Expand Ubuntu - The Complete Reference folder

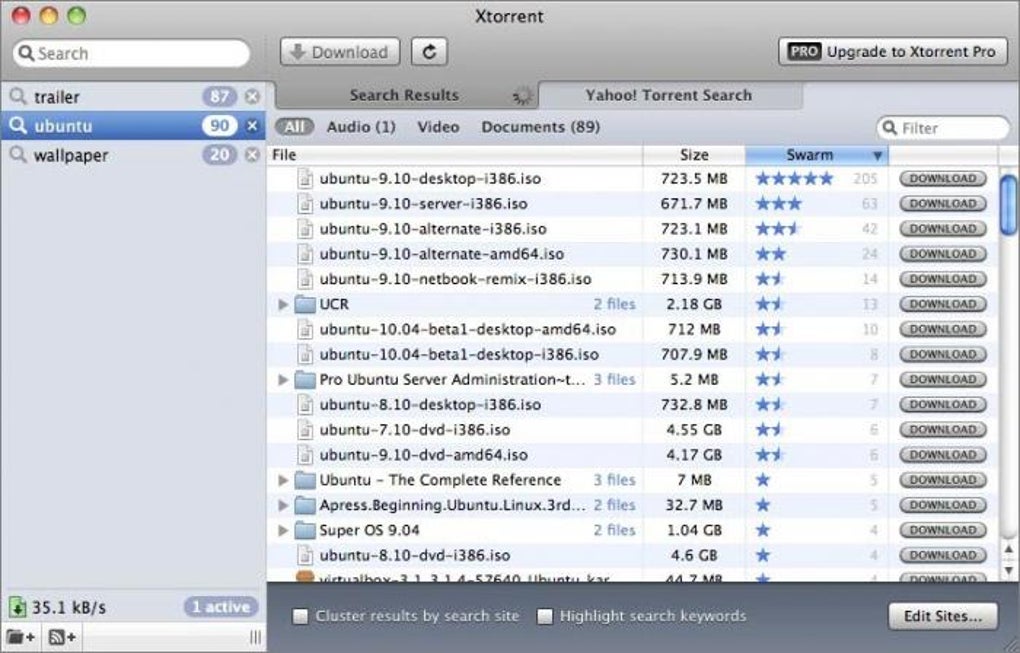tap(283, 480)
